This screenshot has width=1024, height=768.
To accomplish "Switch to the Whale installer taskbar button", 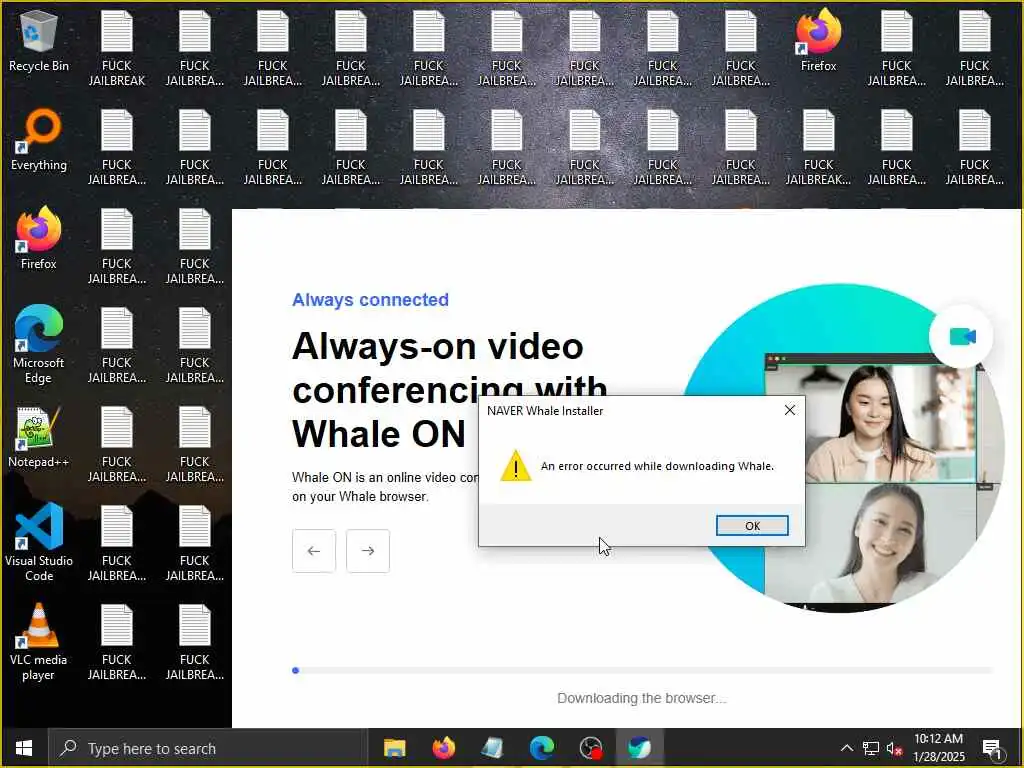I will pos(639,748).
